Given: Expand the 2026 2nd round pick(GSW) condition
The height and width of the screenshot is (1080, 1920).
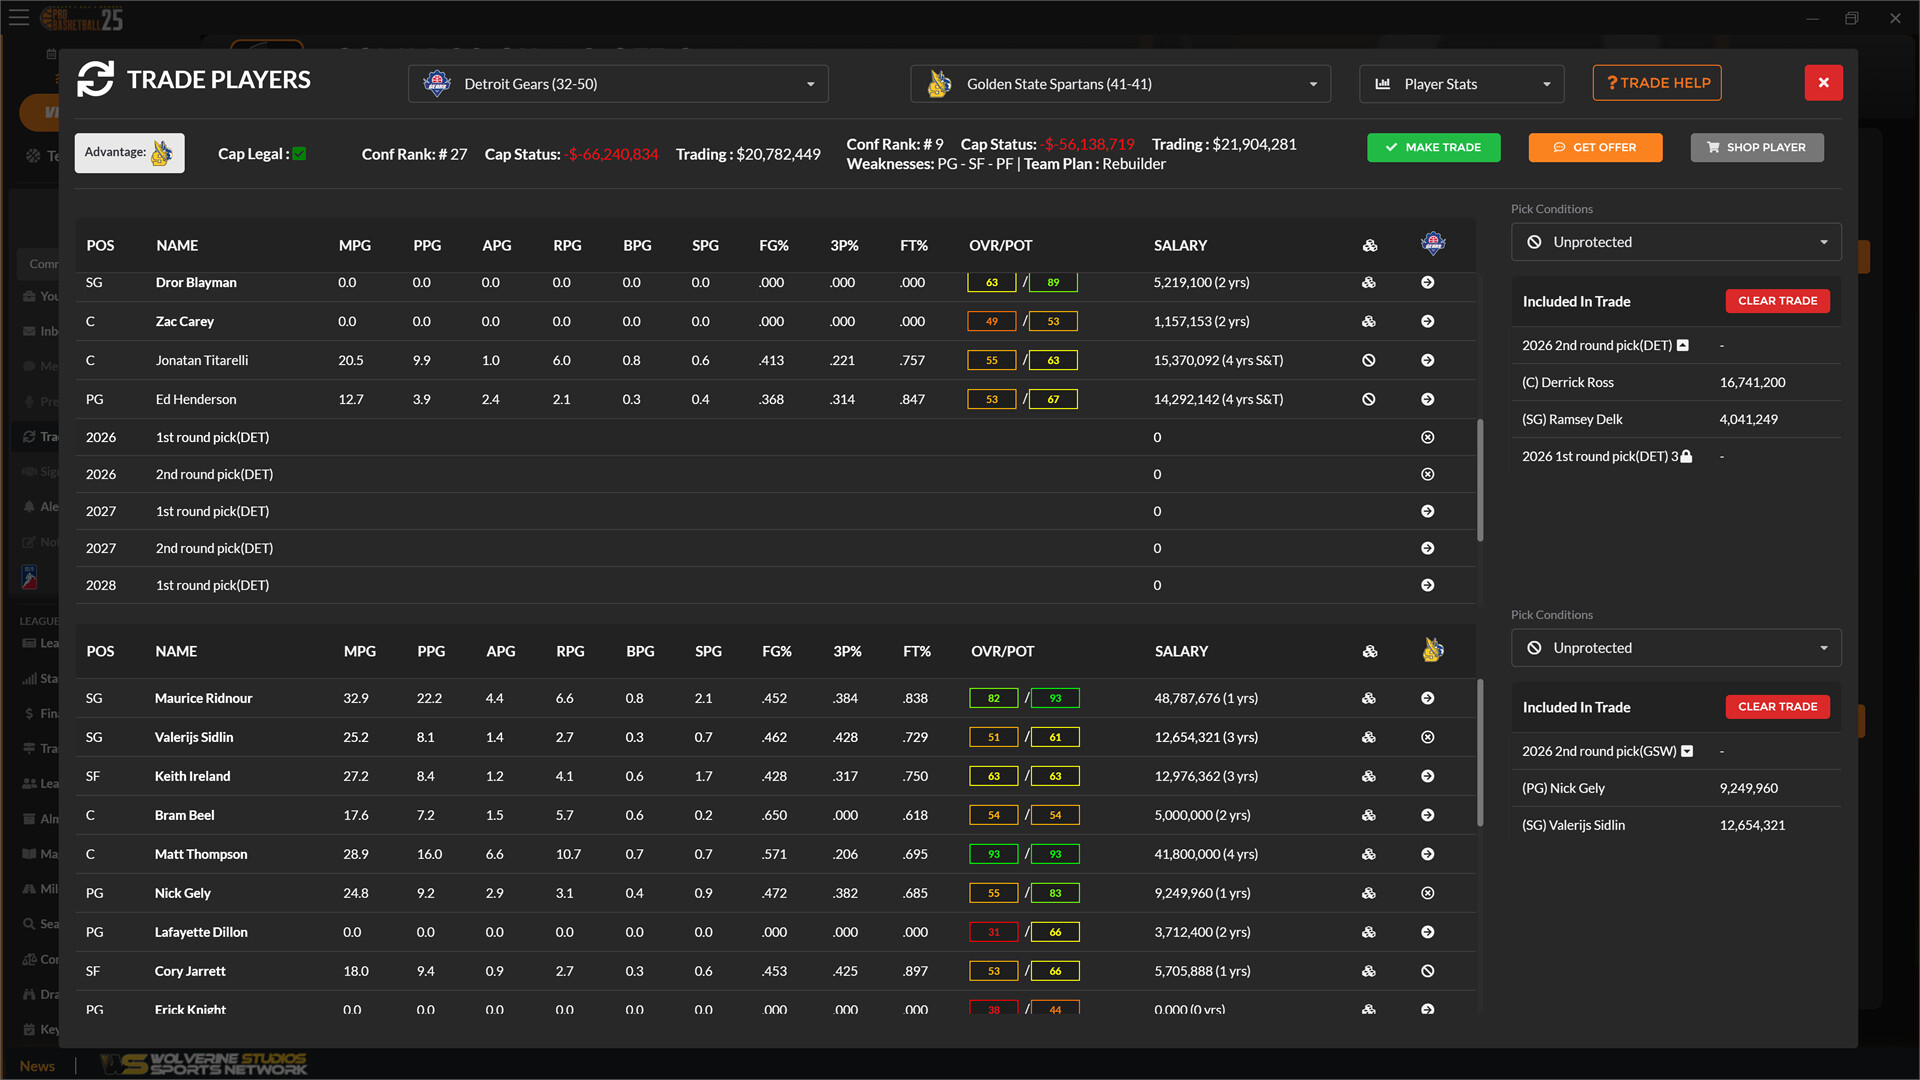Looking at the screenshot, I should [x=1687, y=751].
